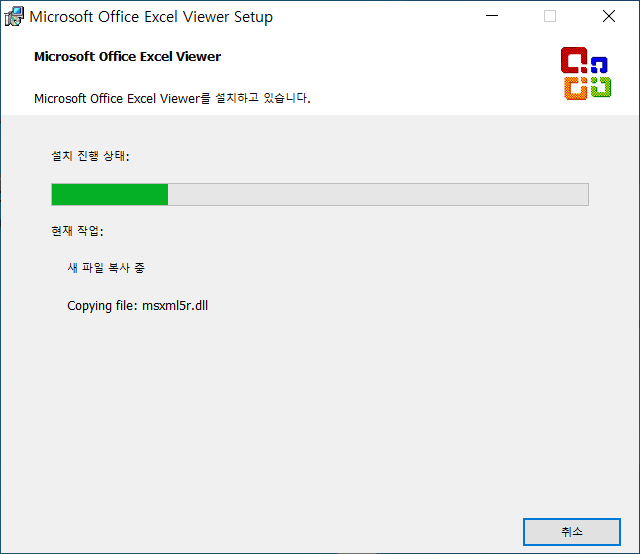640x554 pixels.
Task: Close the Excel Viewer Setup window
Action: coord(609,16)
